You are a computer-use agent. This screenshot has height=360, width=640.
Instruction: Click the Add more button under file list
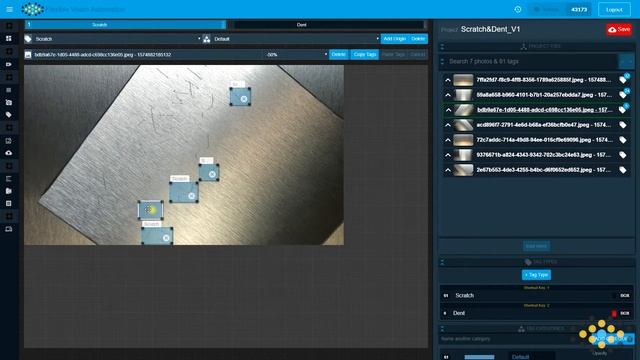pyautogui.click(x=536, y=246)
